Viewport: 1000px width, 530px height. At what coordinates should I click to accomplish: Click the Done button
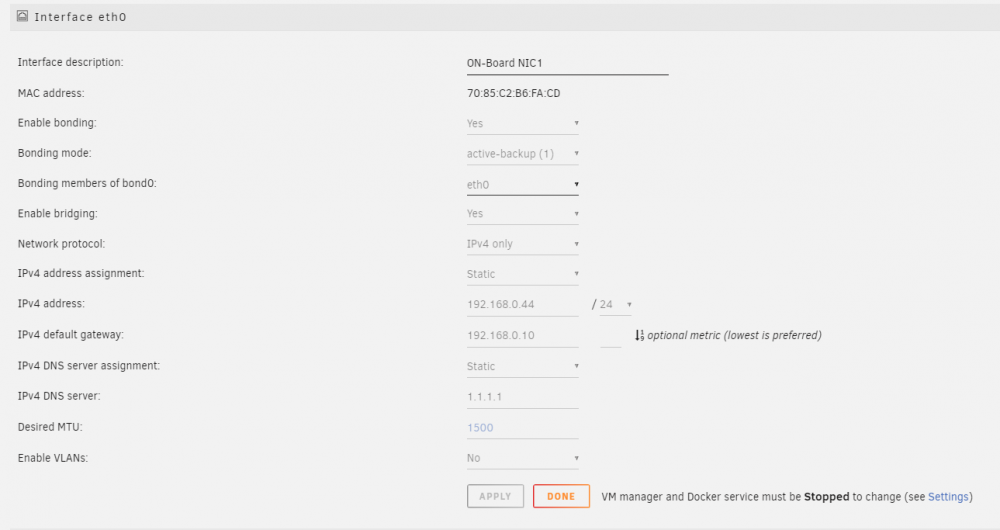pos(561,496)
